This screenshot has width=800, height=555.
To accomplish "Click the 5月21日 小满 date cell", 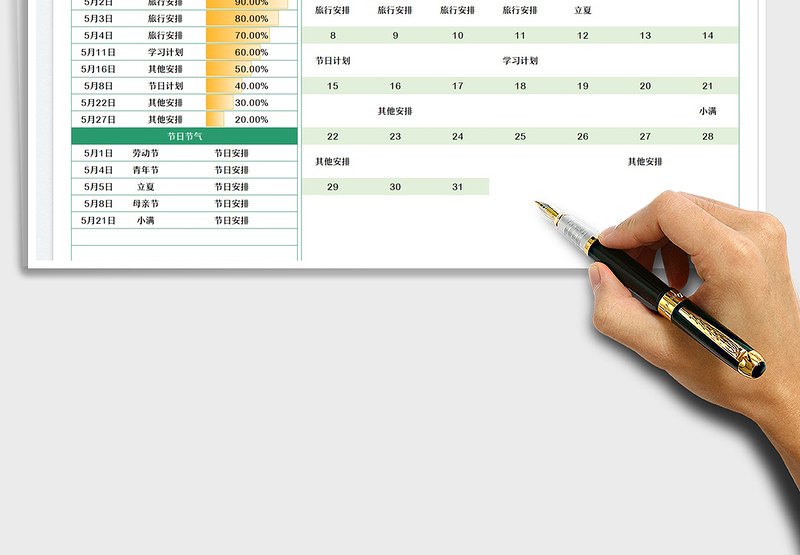I will click(x=98, y=221).
